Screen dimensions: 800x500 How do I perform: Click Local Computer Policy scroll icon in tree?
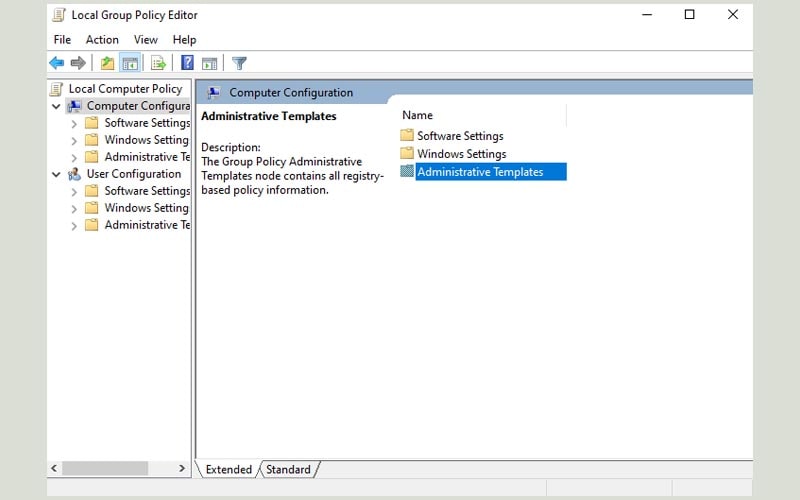(x=57, y=89)
